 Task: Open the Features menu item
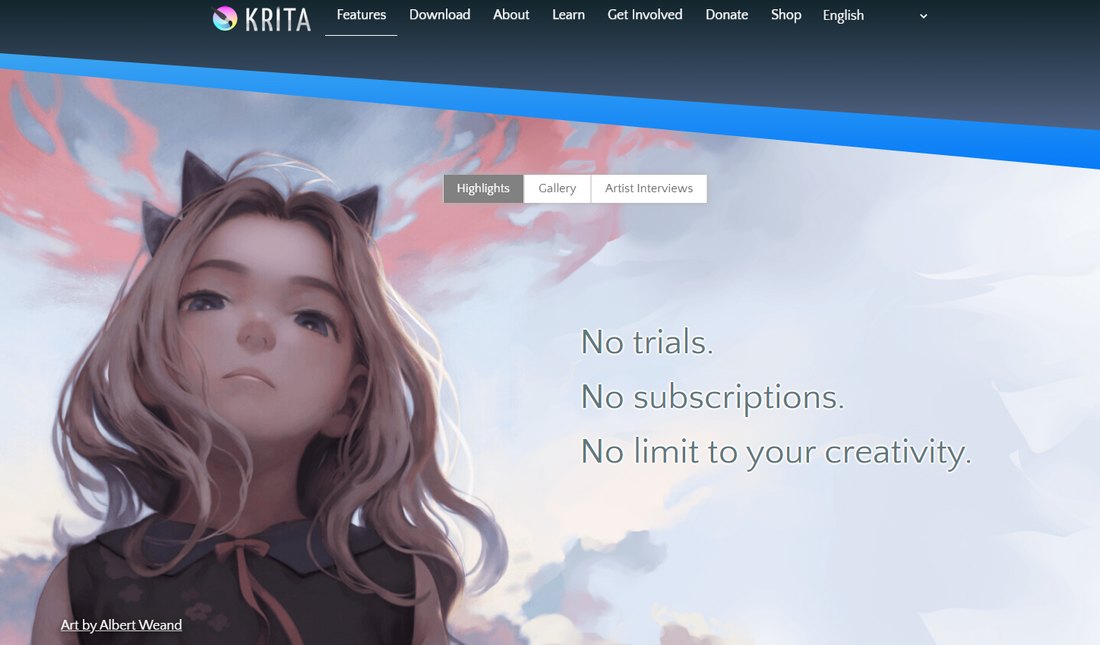pyautogui.click(x=361, y=15)
